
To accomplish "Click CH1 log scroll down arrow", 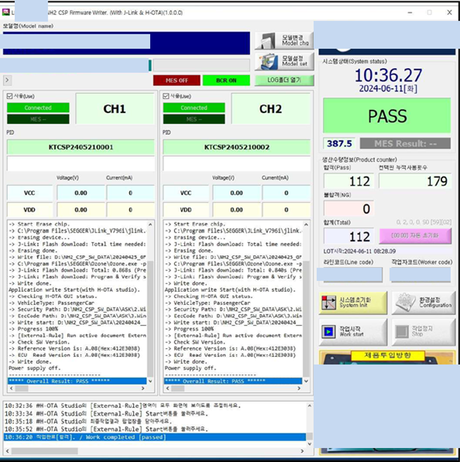I will click(x=150, y=381).
